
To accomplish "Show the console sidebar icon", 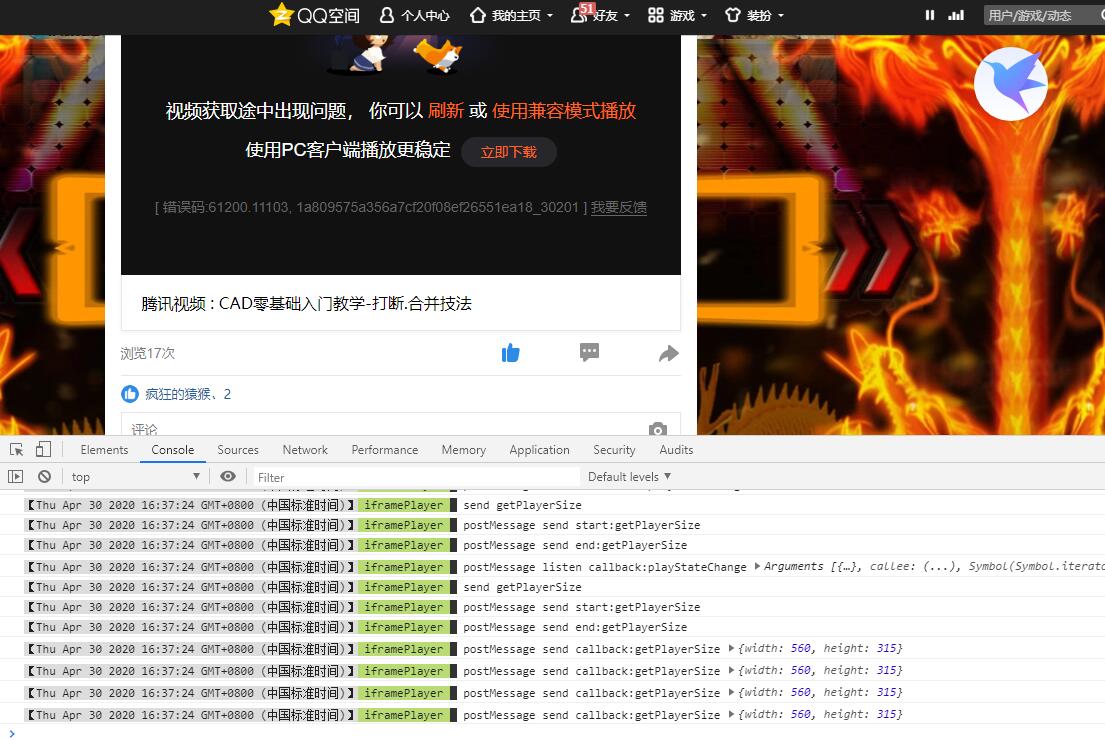I will [x=16, y=477].
